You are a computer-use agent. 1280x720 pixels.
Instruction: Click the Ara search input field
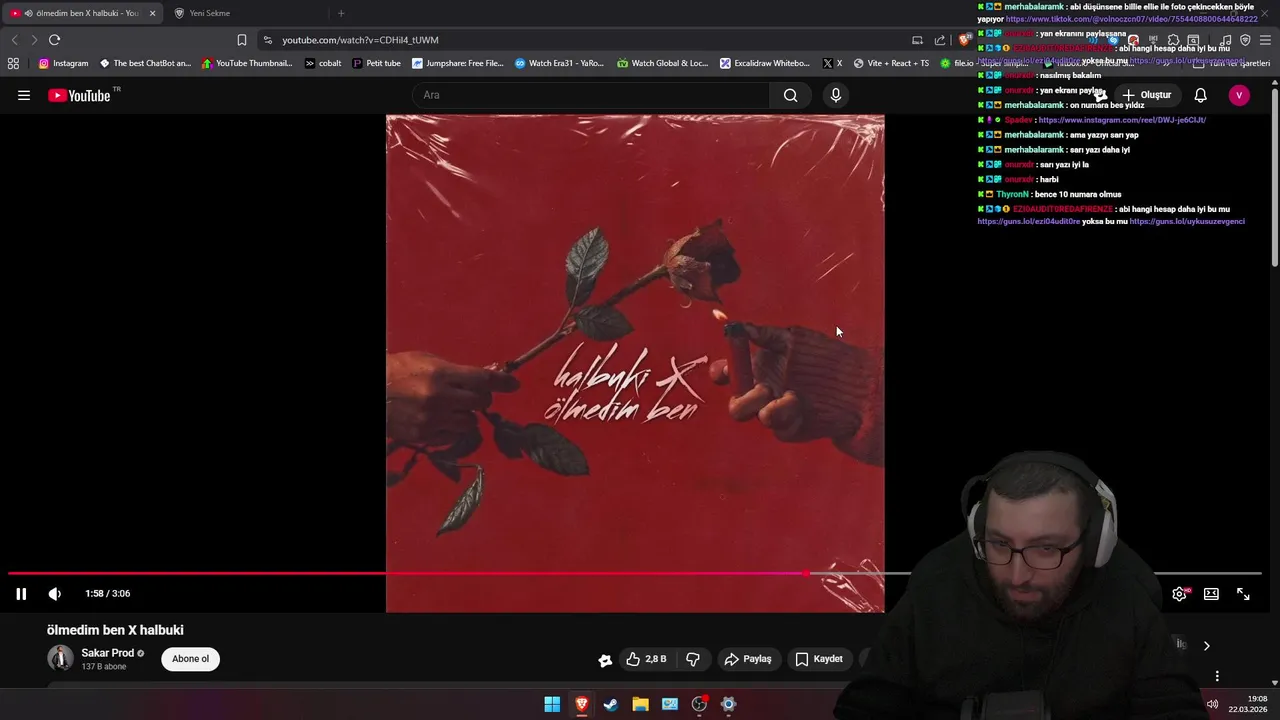click(x=590, y=95)
